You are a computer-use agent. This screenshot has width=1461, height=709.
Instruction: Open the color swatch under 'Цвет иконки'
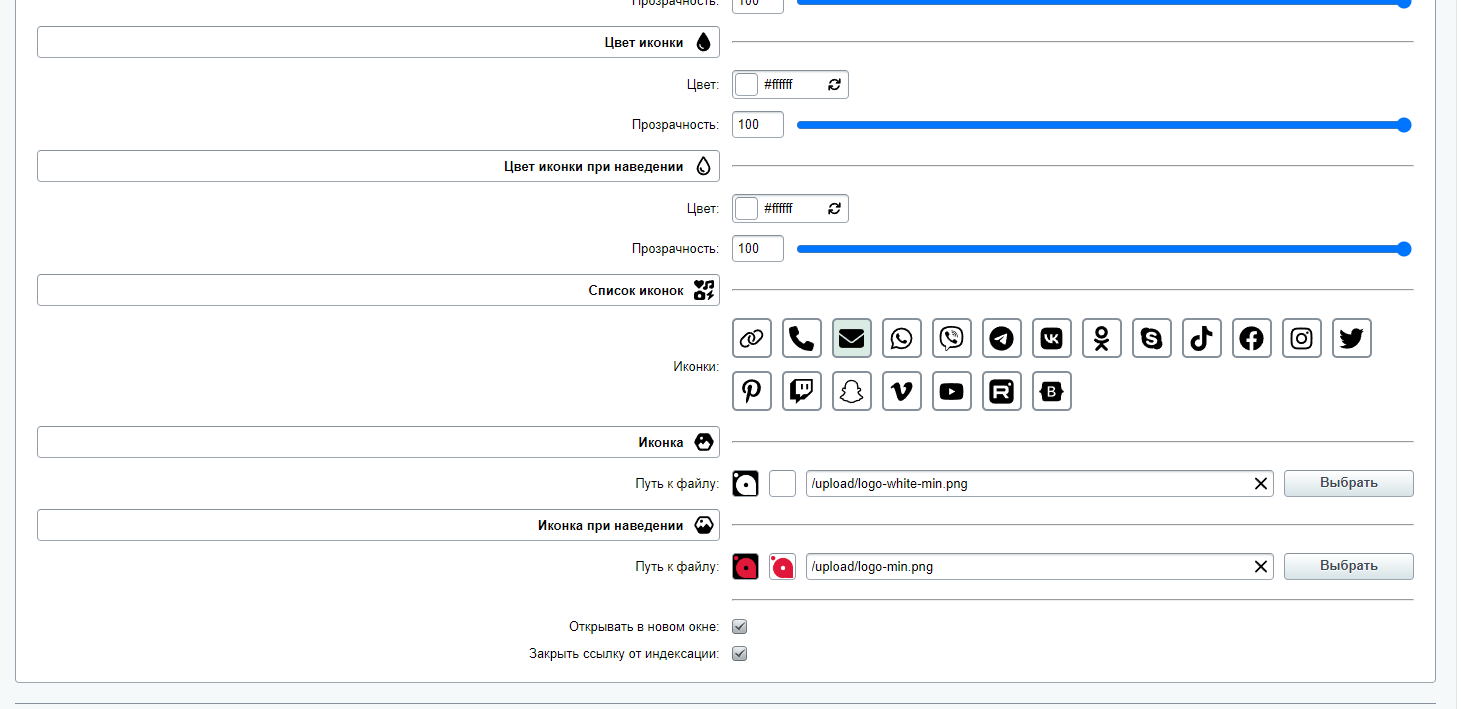click(747, 85)
